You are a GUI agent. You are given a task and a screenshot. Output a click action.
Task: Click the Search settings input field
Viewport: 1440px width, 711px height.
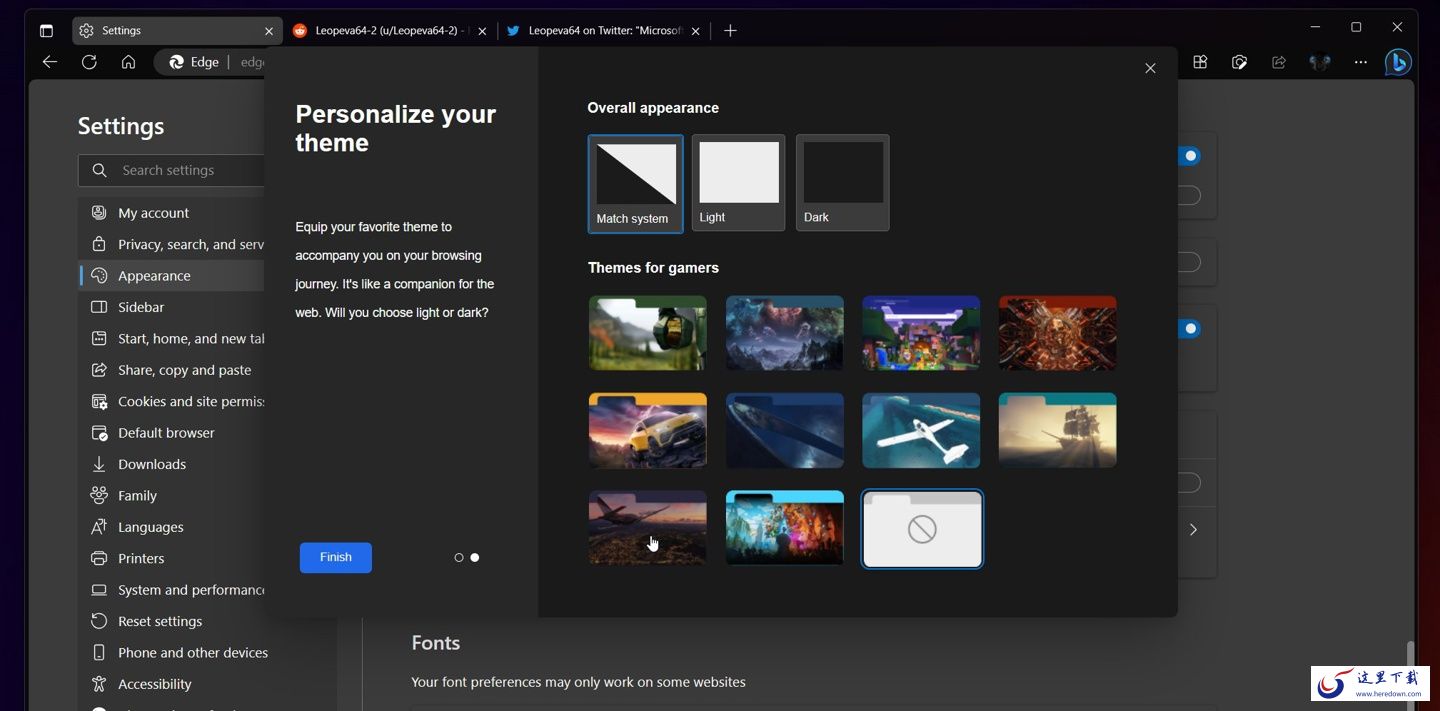172,170
